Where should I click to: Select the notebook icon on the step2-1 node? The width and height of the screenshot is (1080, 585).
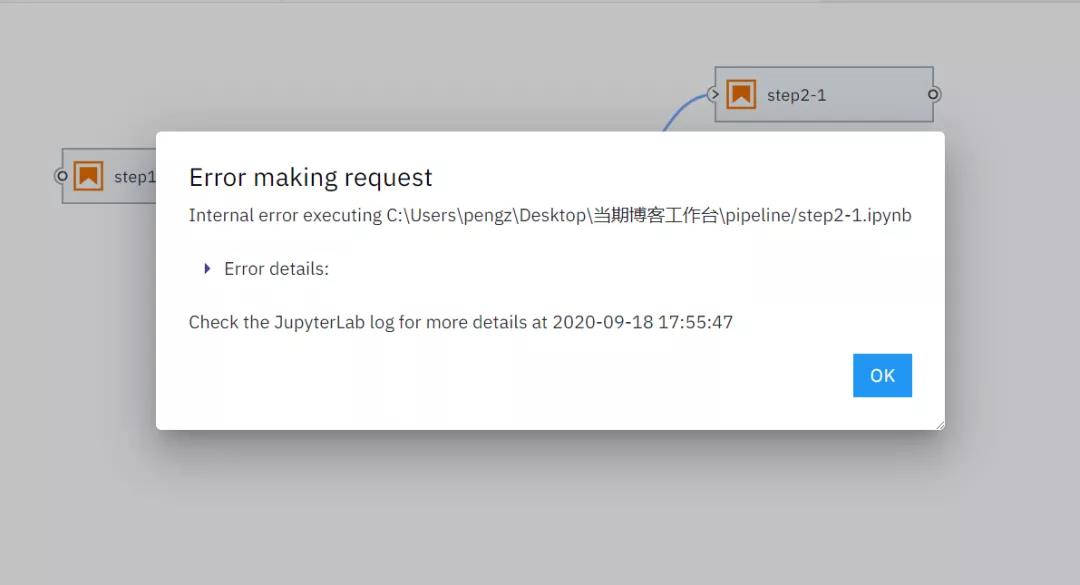[x=740, y=94]
